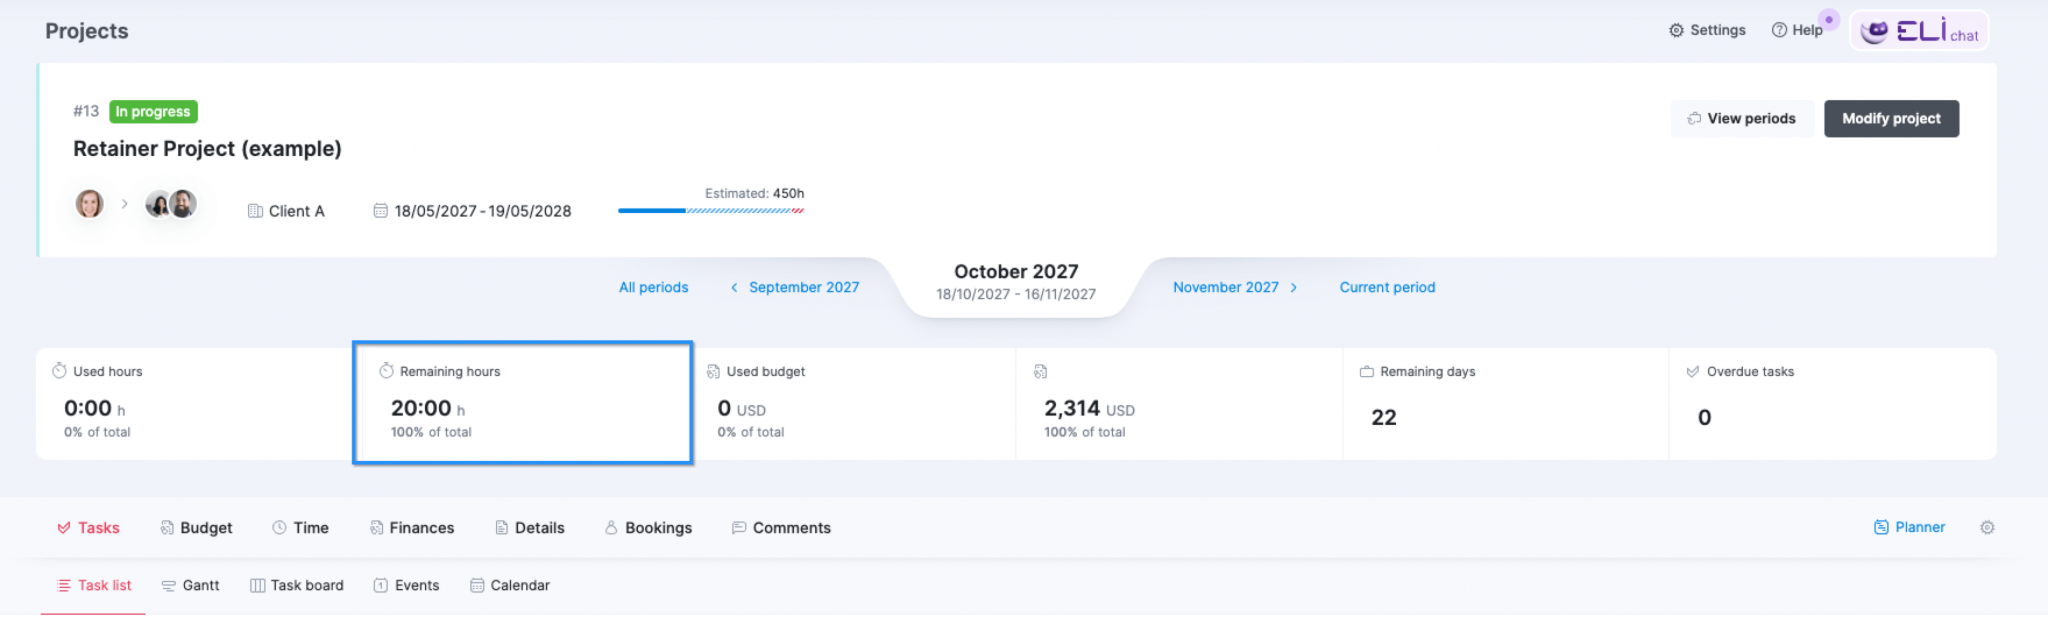Click the project owner avatar
The image size is (2048, 631).
point(90,204)
